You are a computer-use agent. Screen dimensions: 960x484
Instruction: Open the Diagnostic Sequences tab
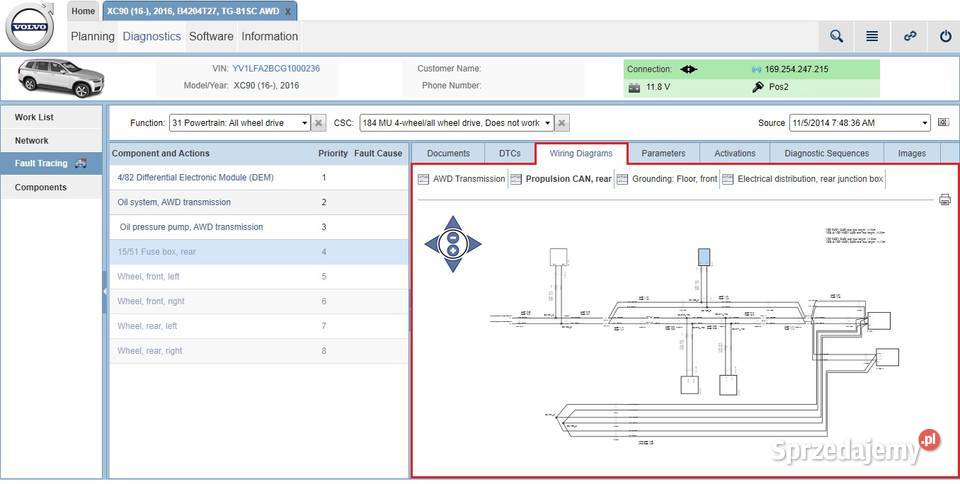tap(827, 153)
